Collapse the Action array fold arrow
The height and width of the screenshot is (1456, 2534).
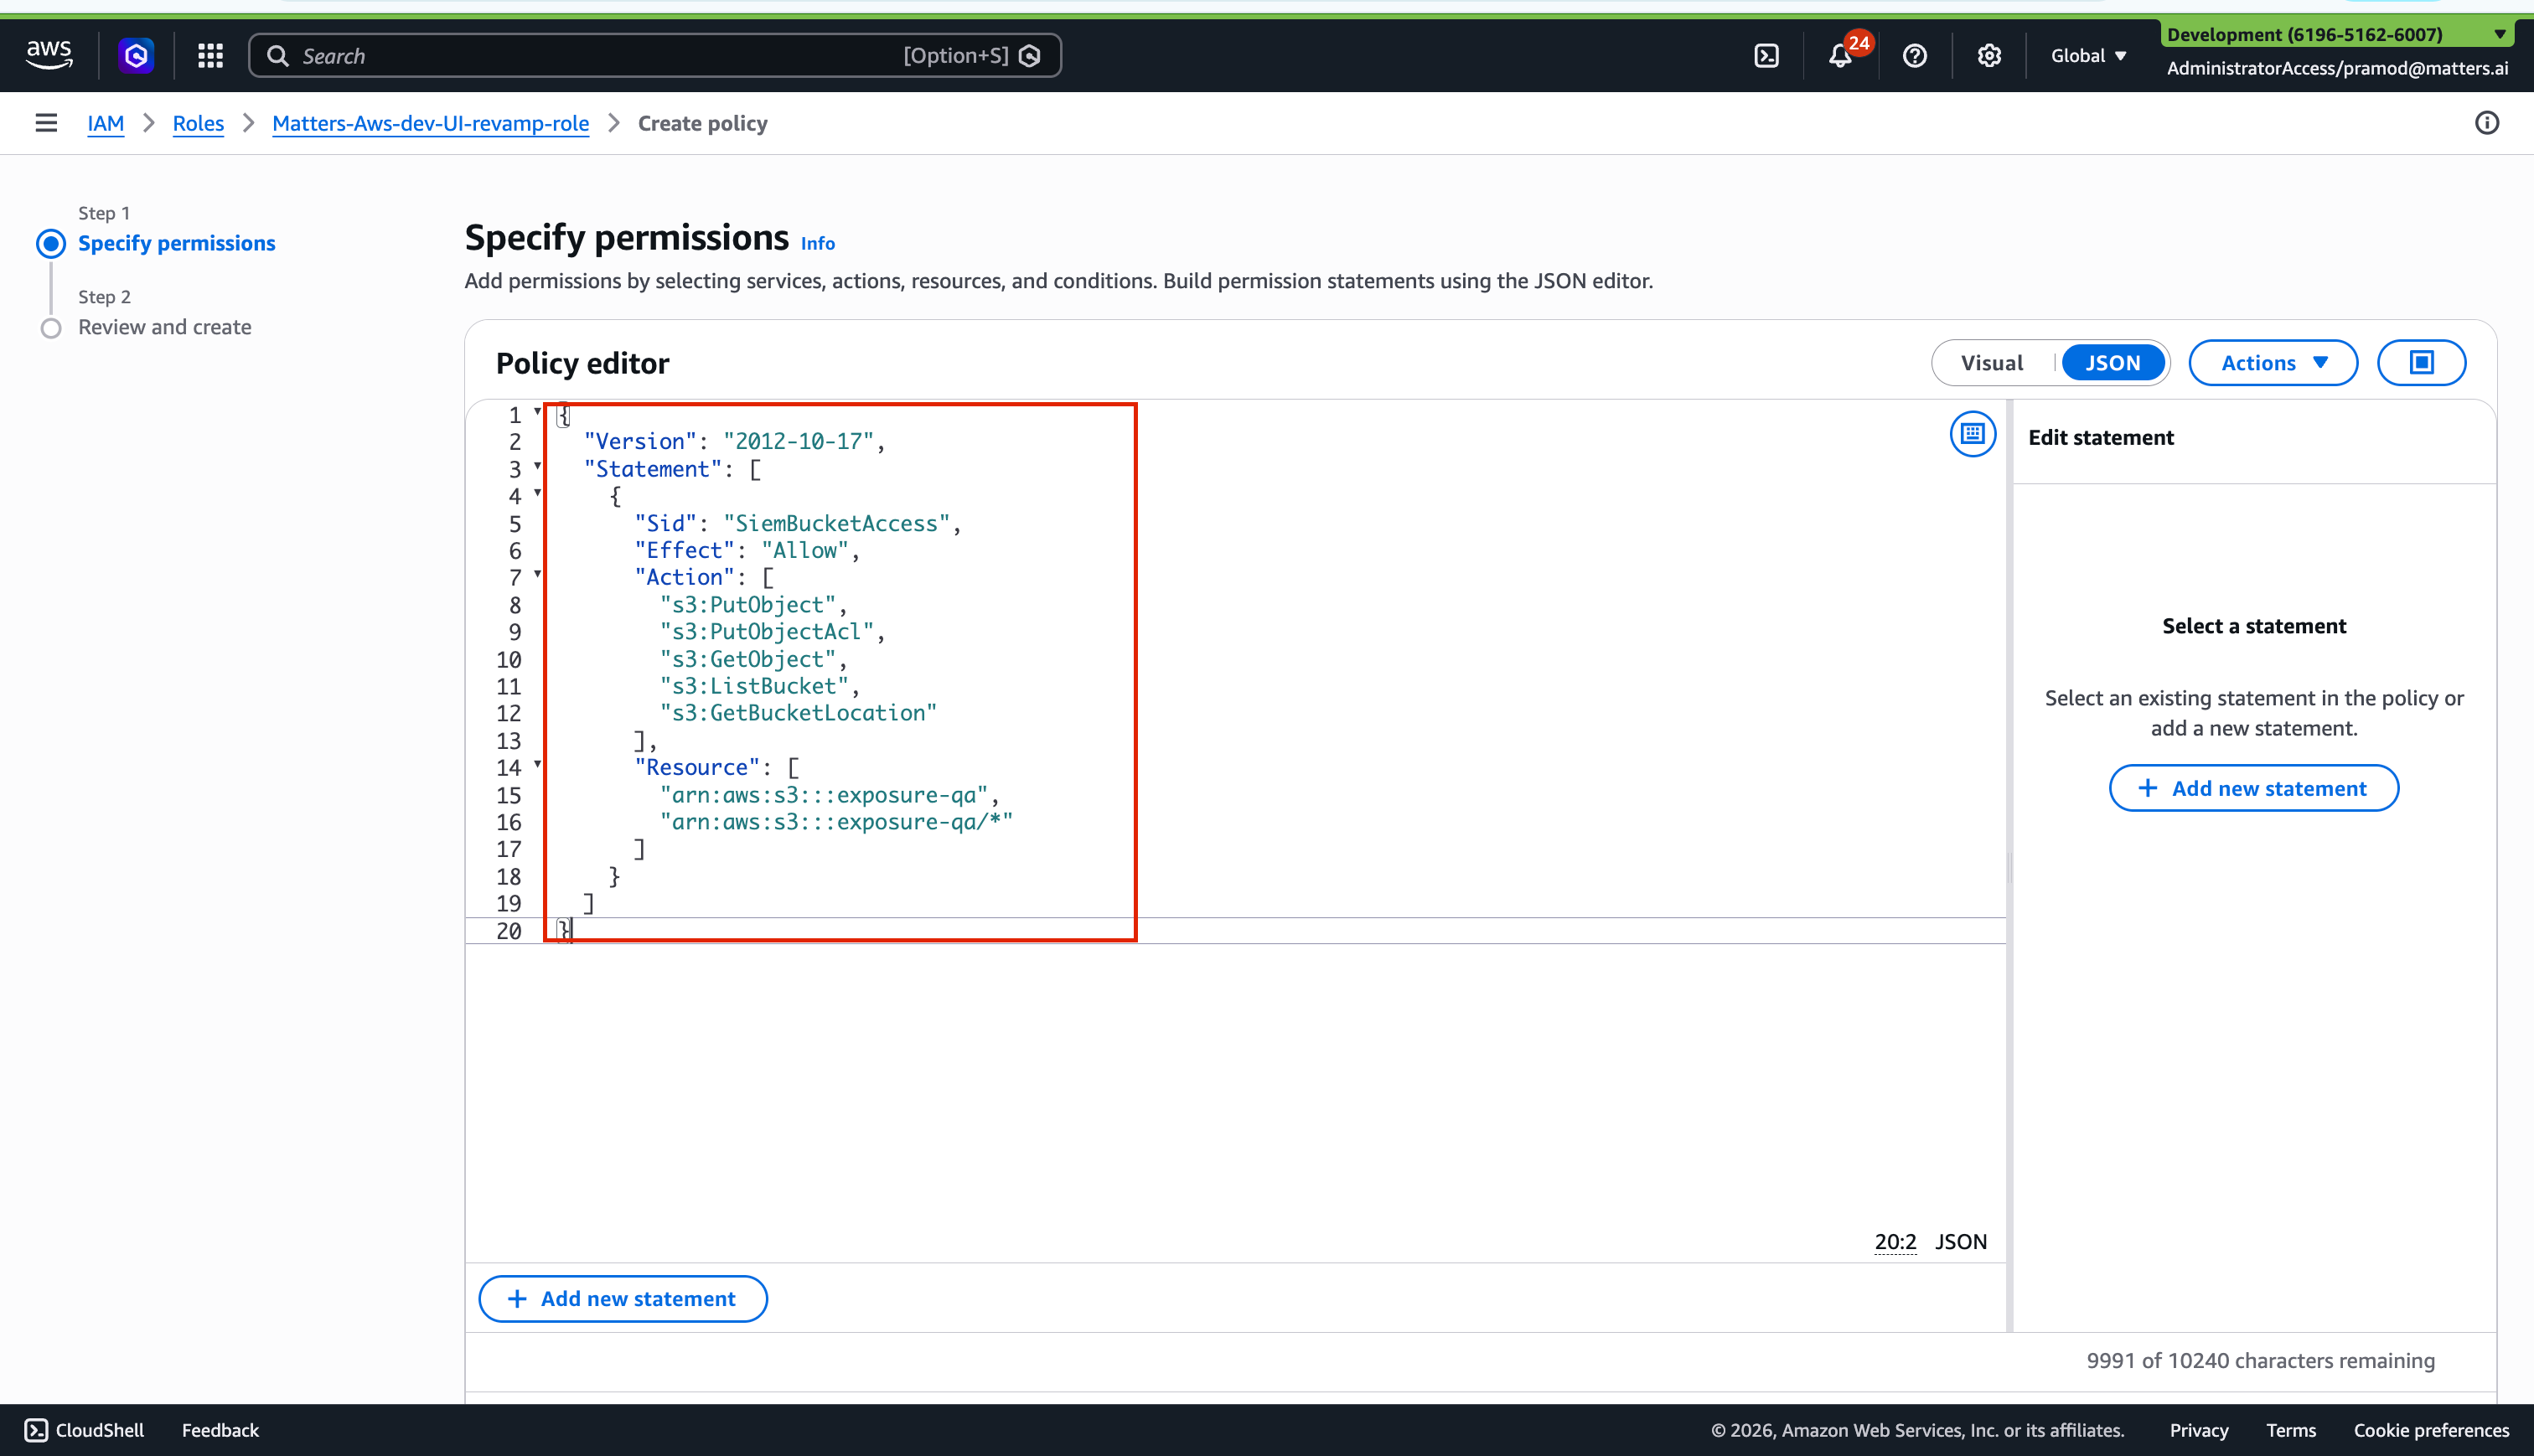point(538,574)
